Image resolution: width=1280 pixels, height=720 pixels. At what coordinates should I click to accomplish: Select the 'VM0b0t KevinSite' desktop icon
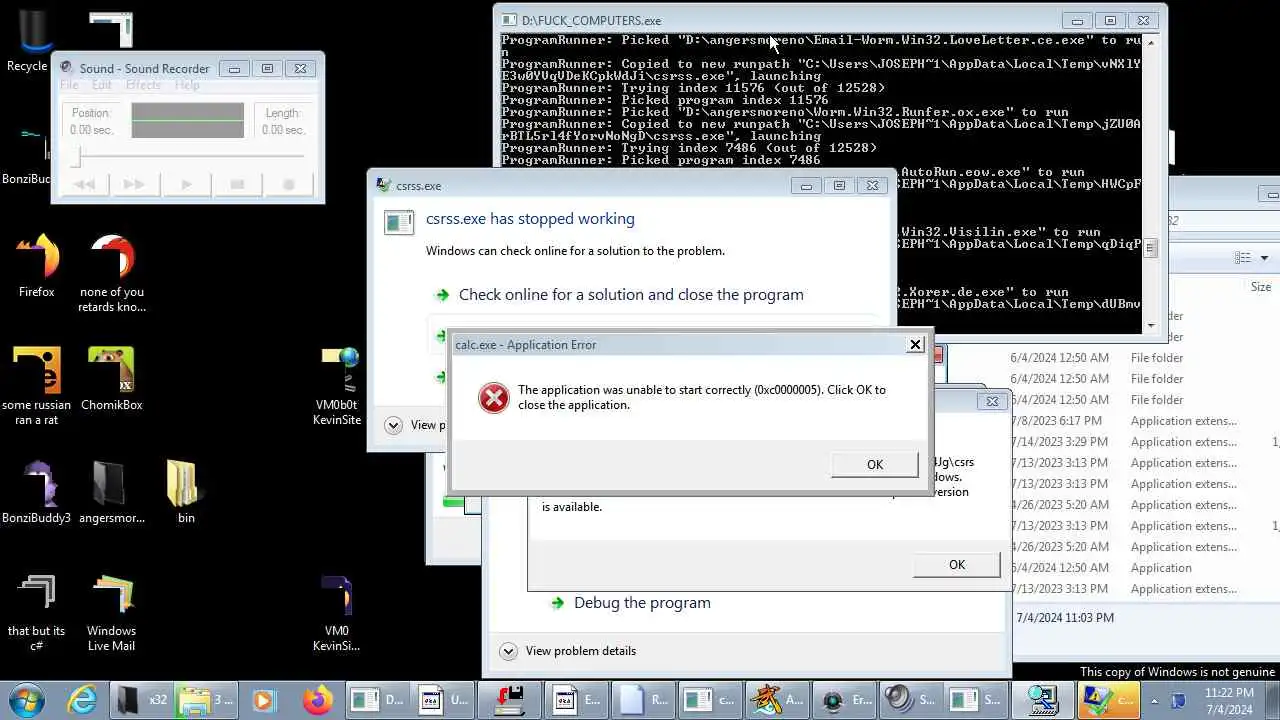[x=337, y=386]
